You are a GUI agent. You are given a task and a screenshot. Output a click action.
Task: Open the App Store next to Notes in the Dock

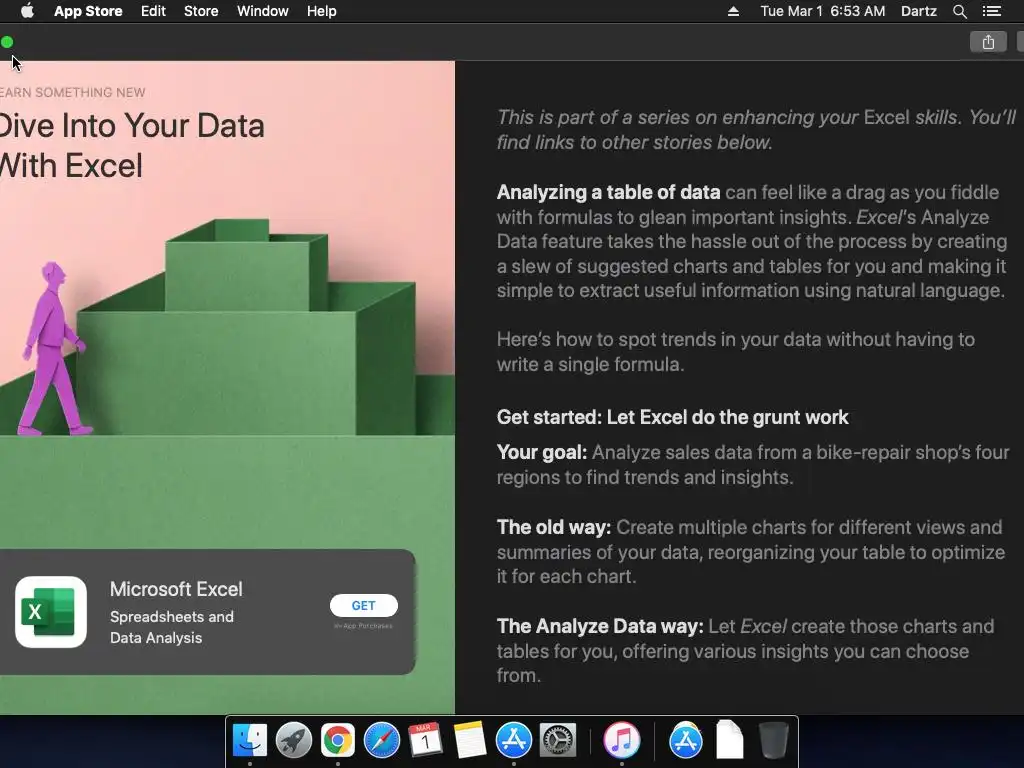click(x=514, y=740)
